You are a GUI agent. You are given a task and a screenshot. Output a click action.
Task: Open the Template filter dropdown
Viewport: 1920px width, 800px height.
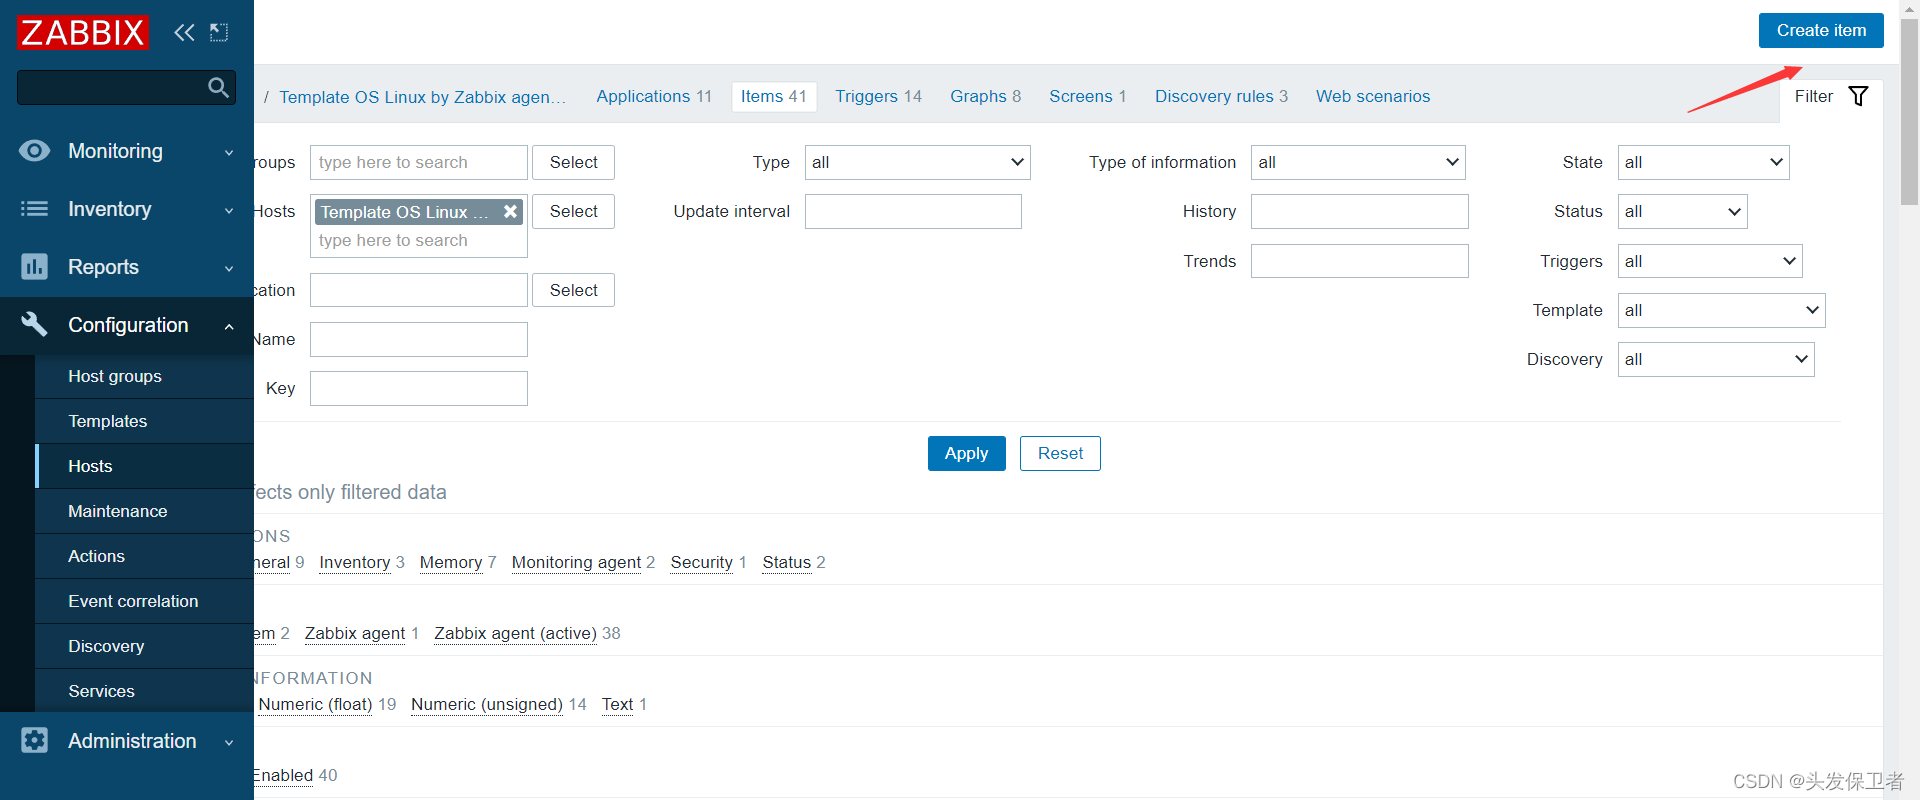click(1721, 310)
